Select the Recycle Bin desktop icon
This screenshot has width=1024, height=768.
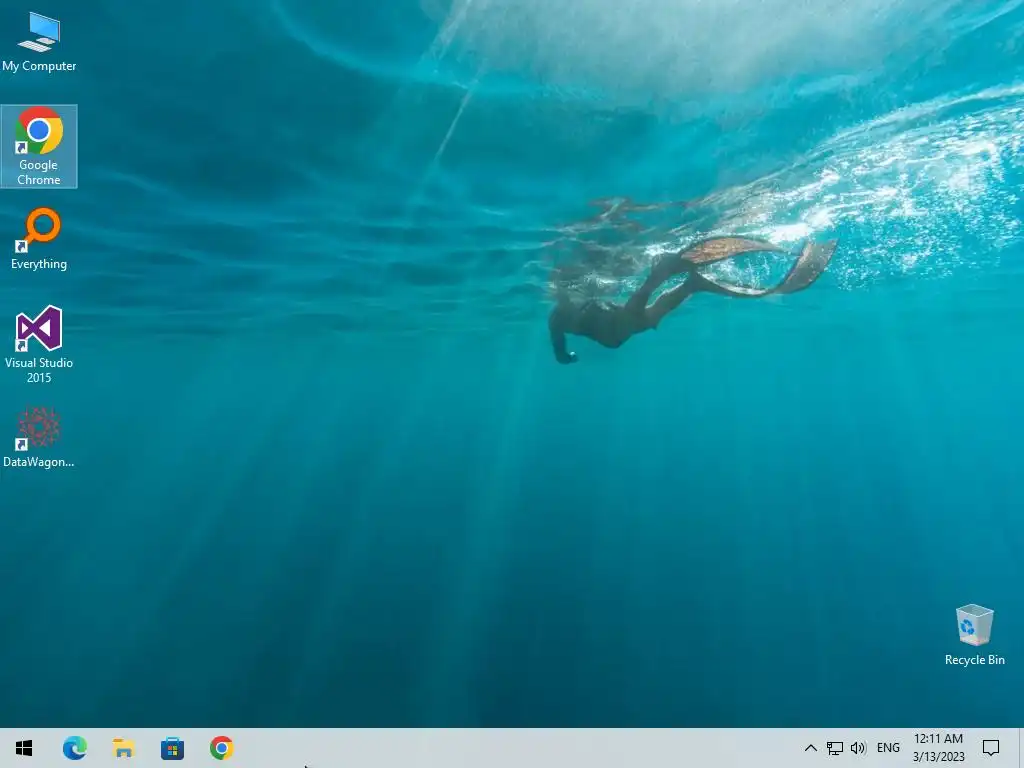(974, 635)
